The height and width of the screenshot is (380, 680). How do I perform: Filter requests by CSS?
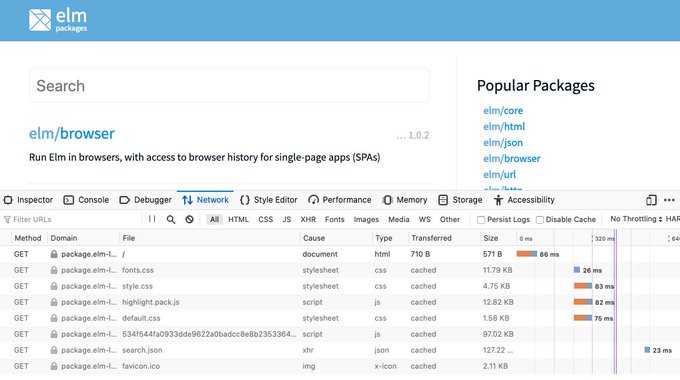point(265,219)
